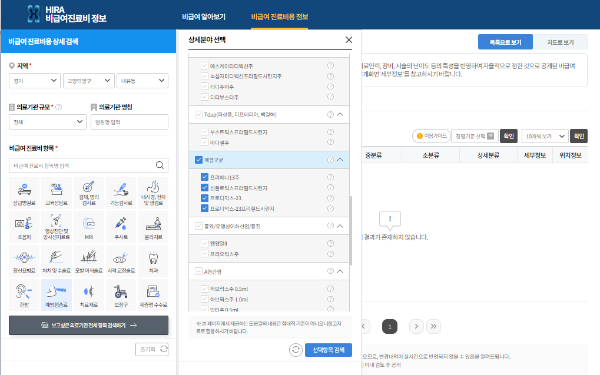Image resolution: width=600 pixels, height=375 pixels.
Task: Click the HIRA logo in the header
Action: [x=67, y=14]
